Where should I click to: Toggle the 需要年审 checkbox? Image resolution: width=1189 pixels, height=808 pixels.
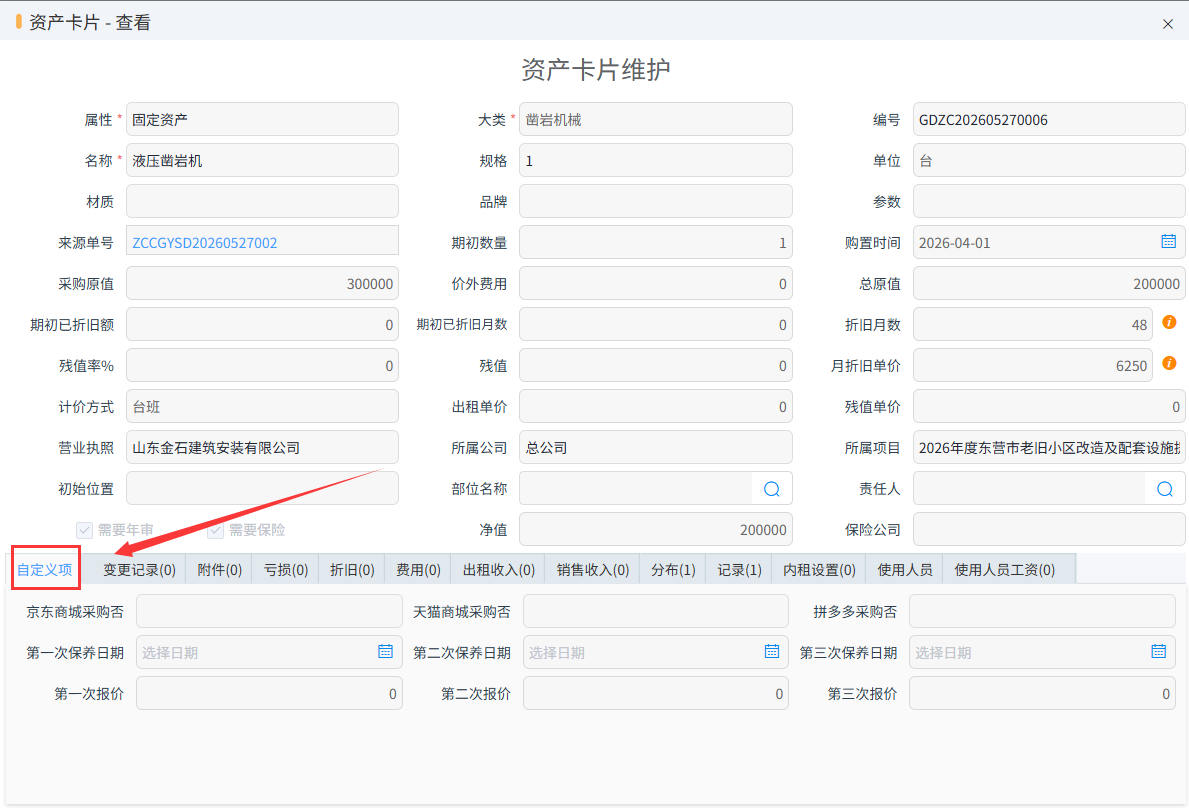click(x=84, y=530)
